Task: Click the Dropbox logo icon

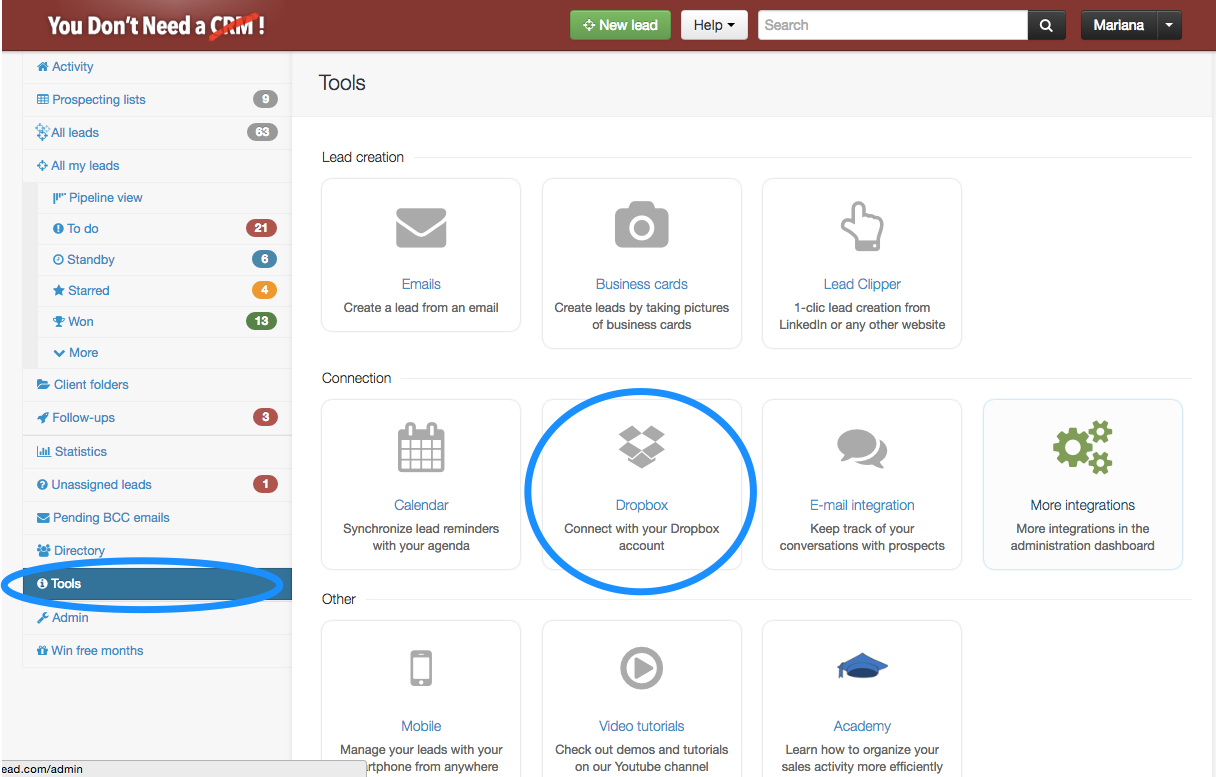Action: coord(641,447)
